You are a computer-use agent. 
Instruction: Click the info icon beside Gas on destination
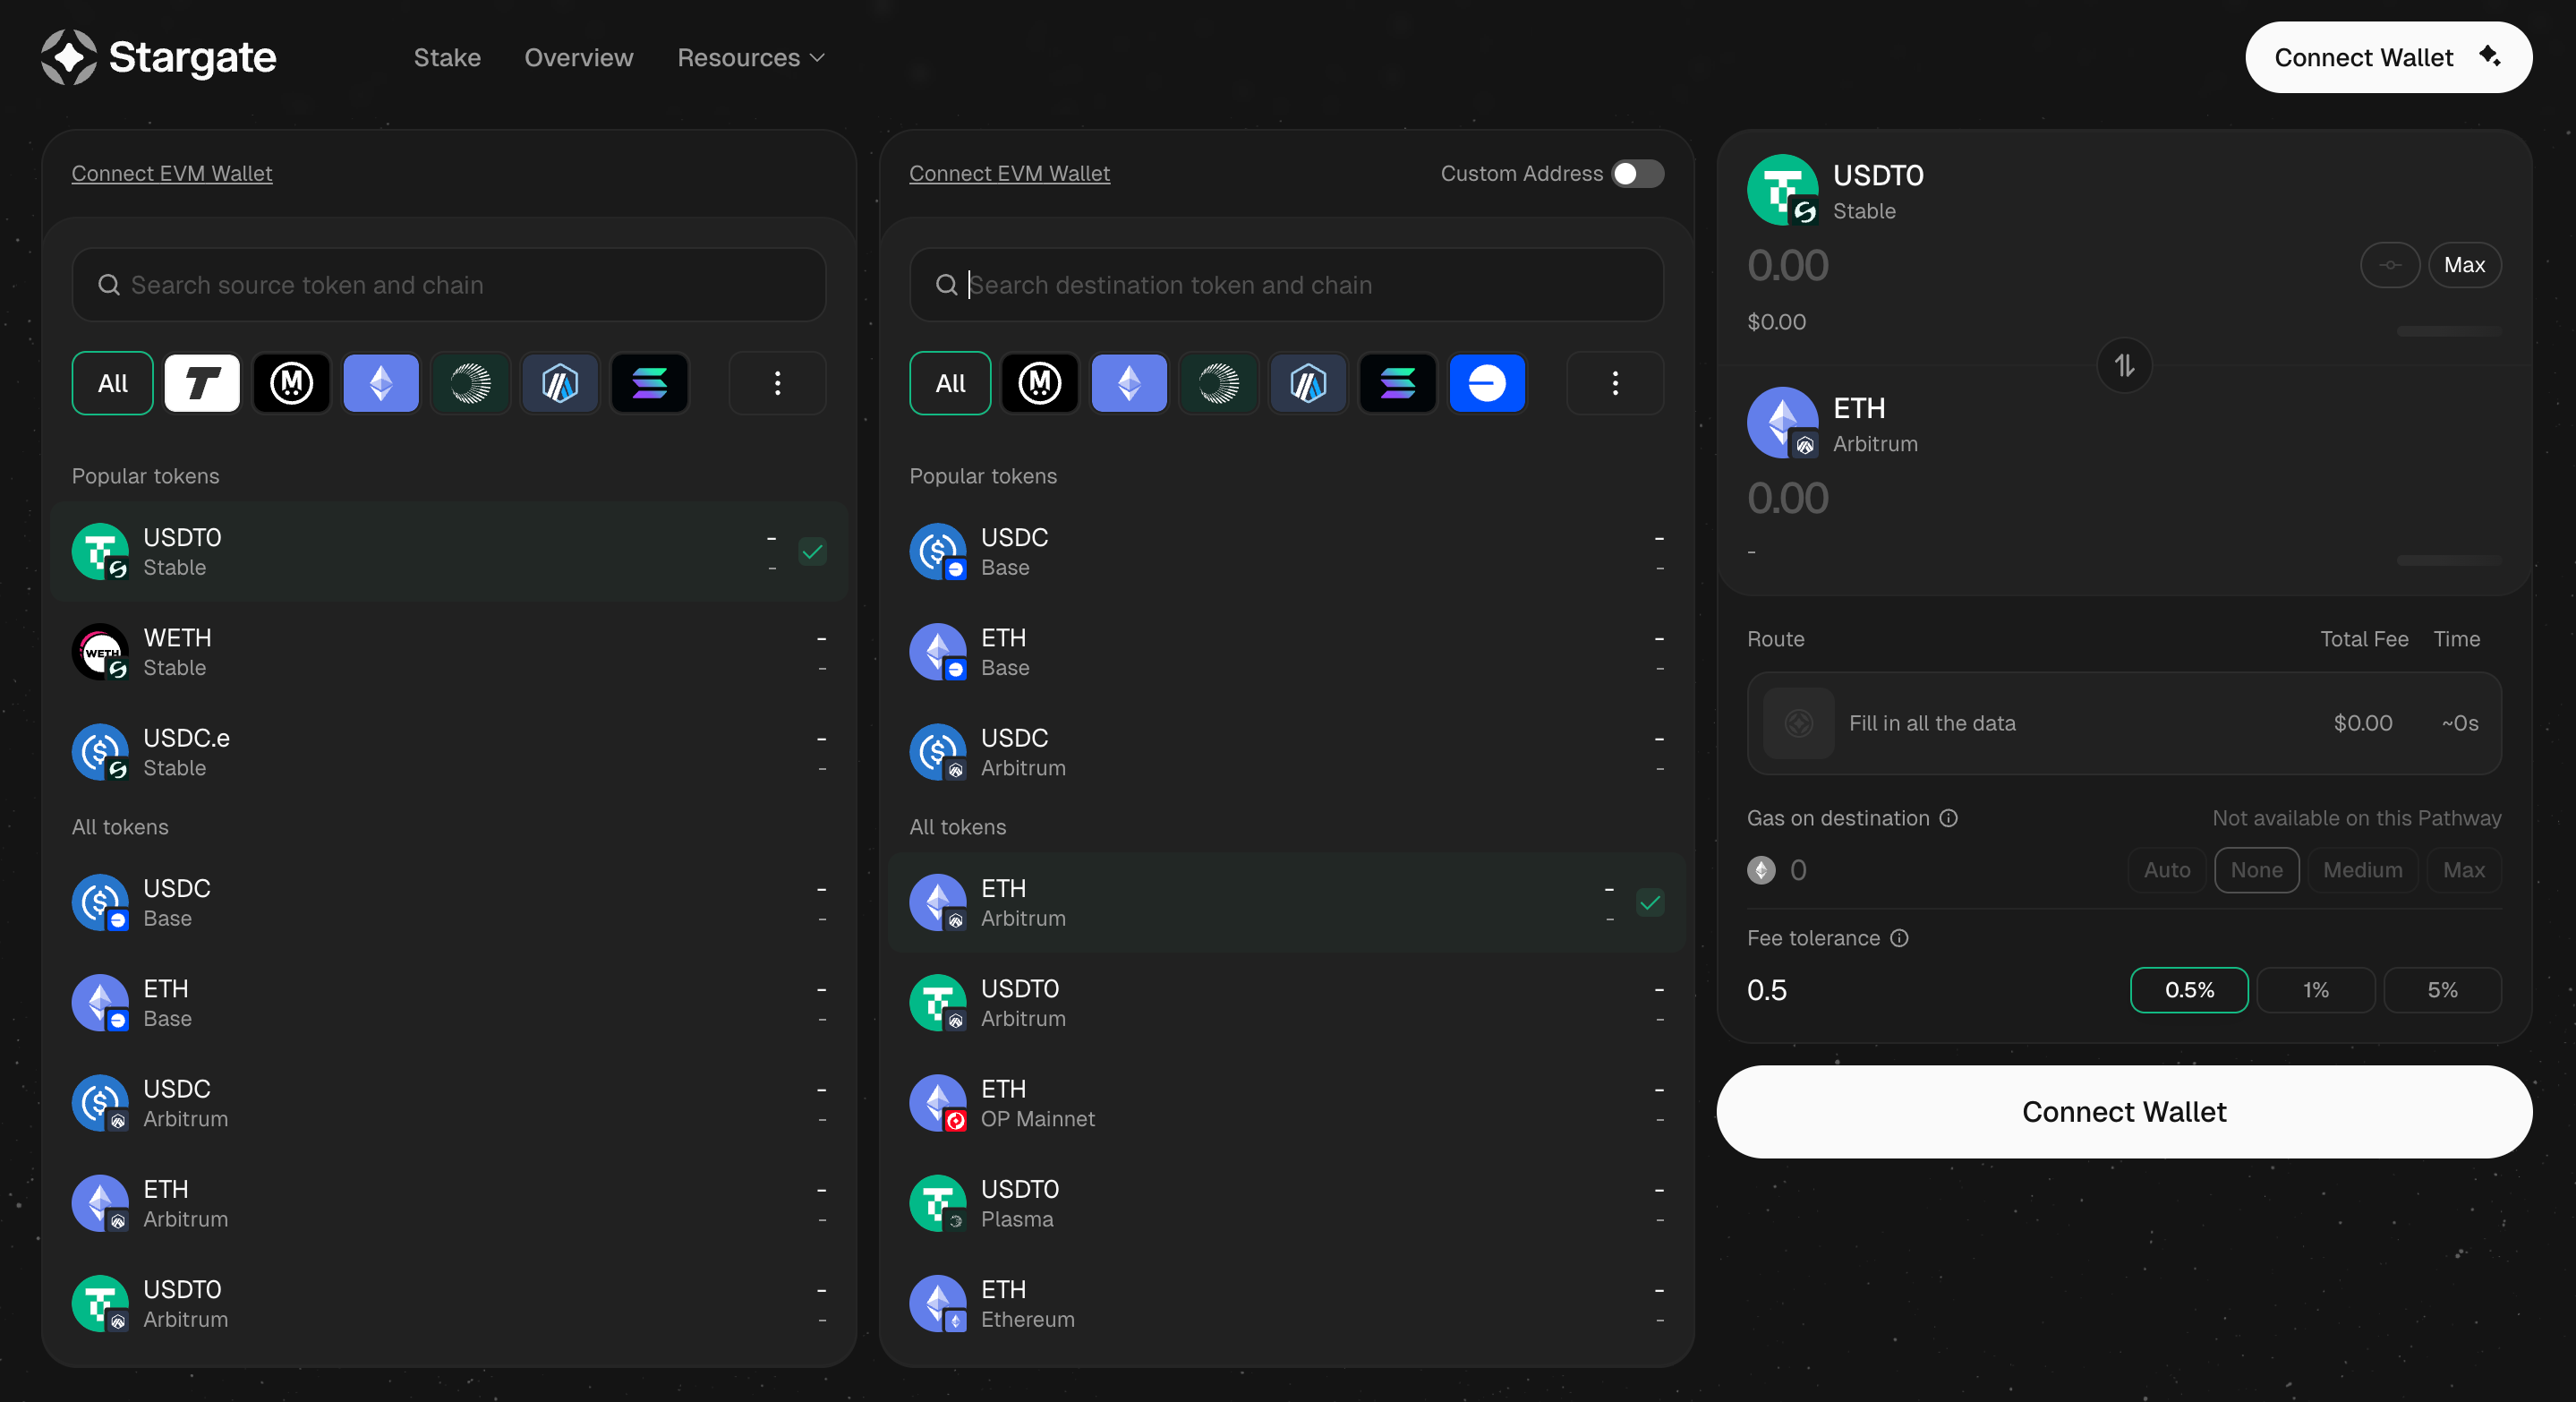1949,818
